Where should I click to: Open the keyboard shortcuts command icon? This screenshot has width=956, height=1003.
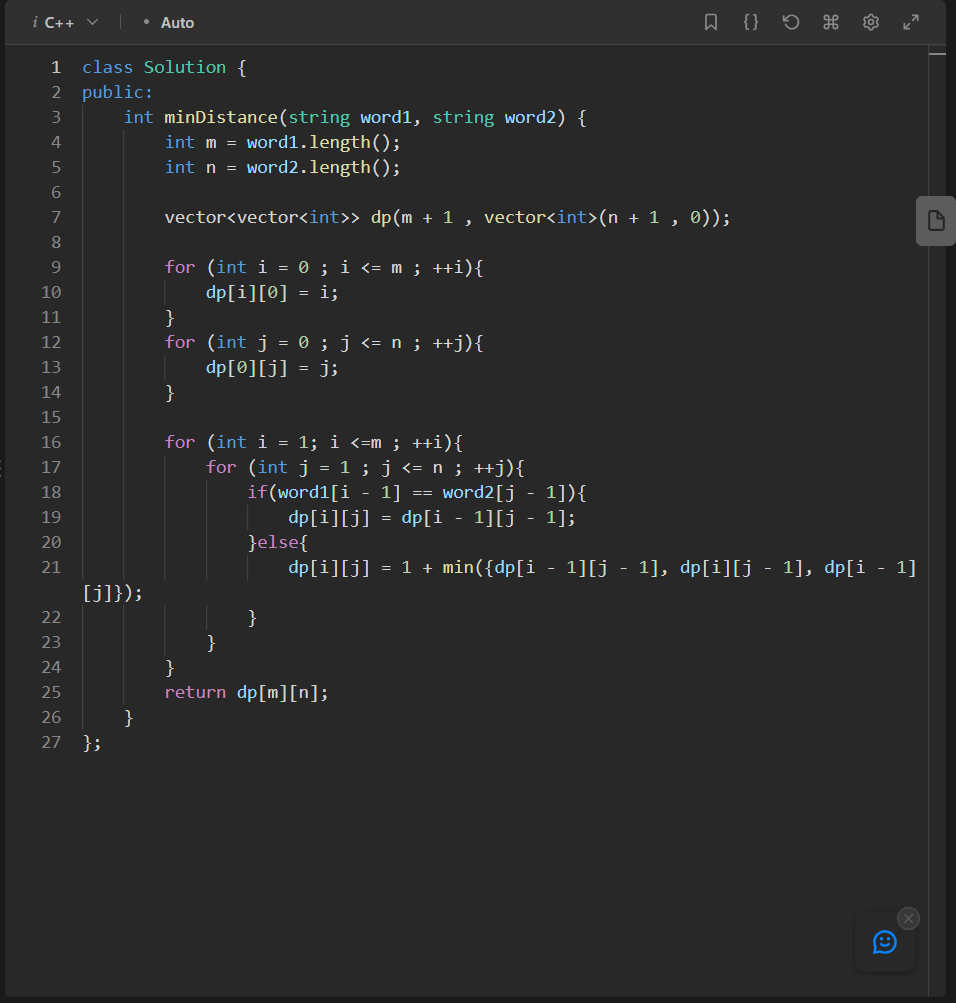coord(831,22)
